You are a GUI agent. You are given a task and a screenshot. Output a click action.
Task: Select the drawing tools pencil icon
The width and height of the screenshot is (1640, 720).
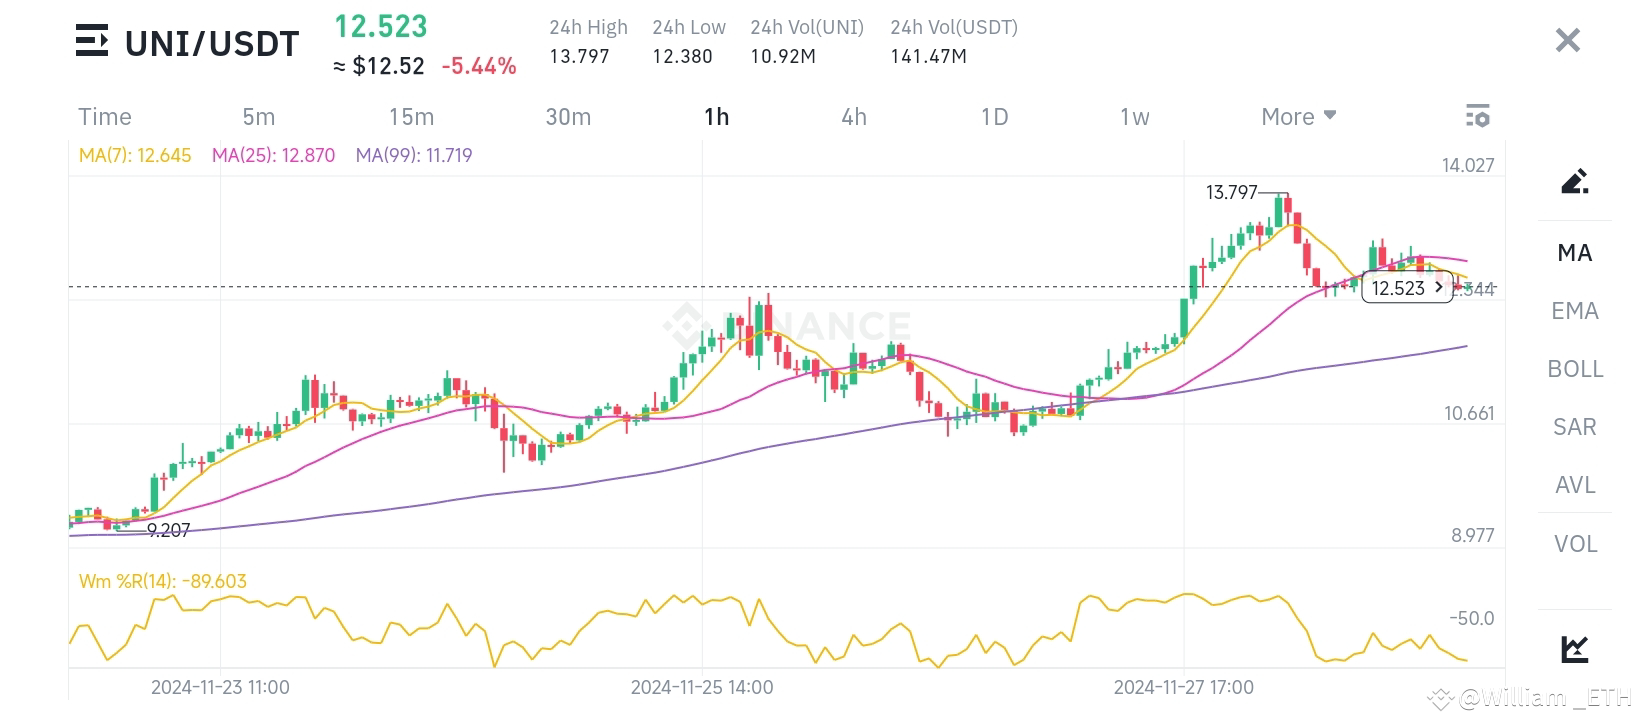tap(1574, 181)
